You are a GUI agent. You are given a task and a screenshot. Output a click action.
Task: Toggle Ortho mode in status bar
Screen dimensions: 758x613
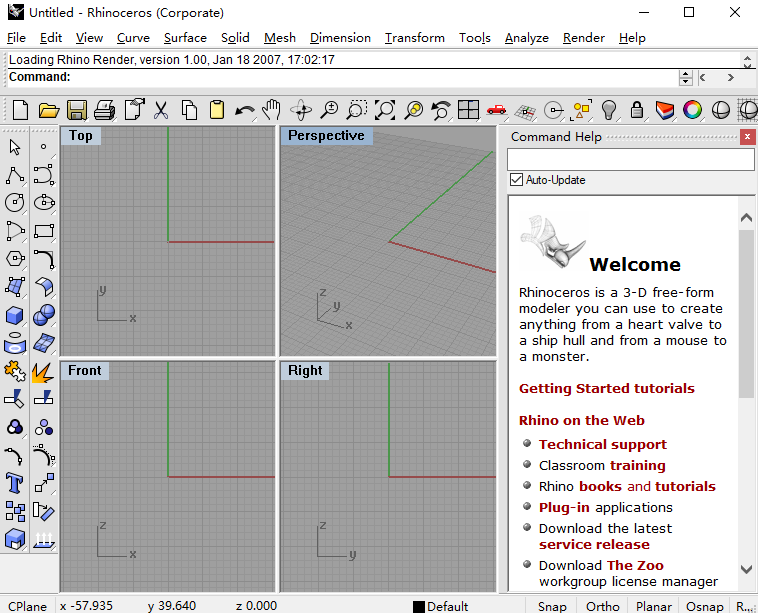pos(602,606)
